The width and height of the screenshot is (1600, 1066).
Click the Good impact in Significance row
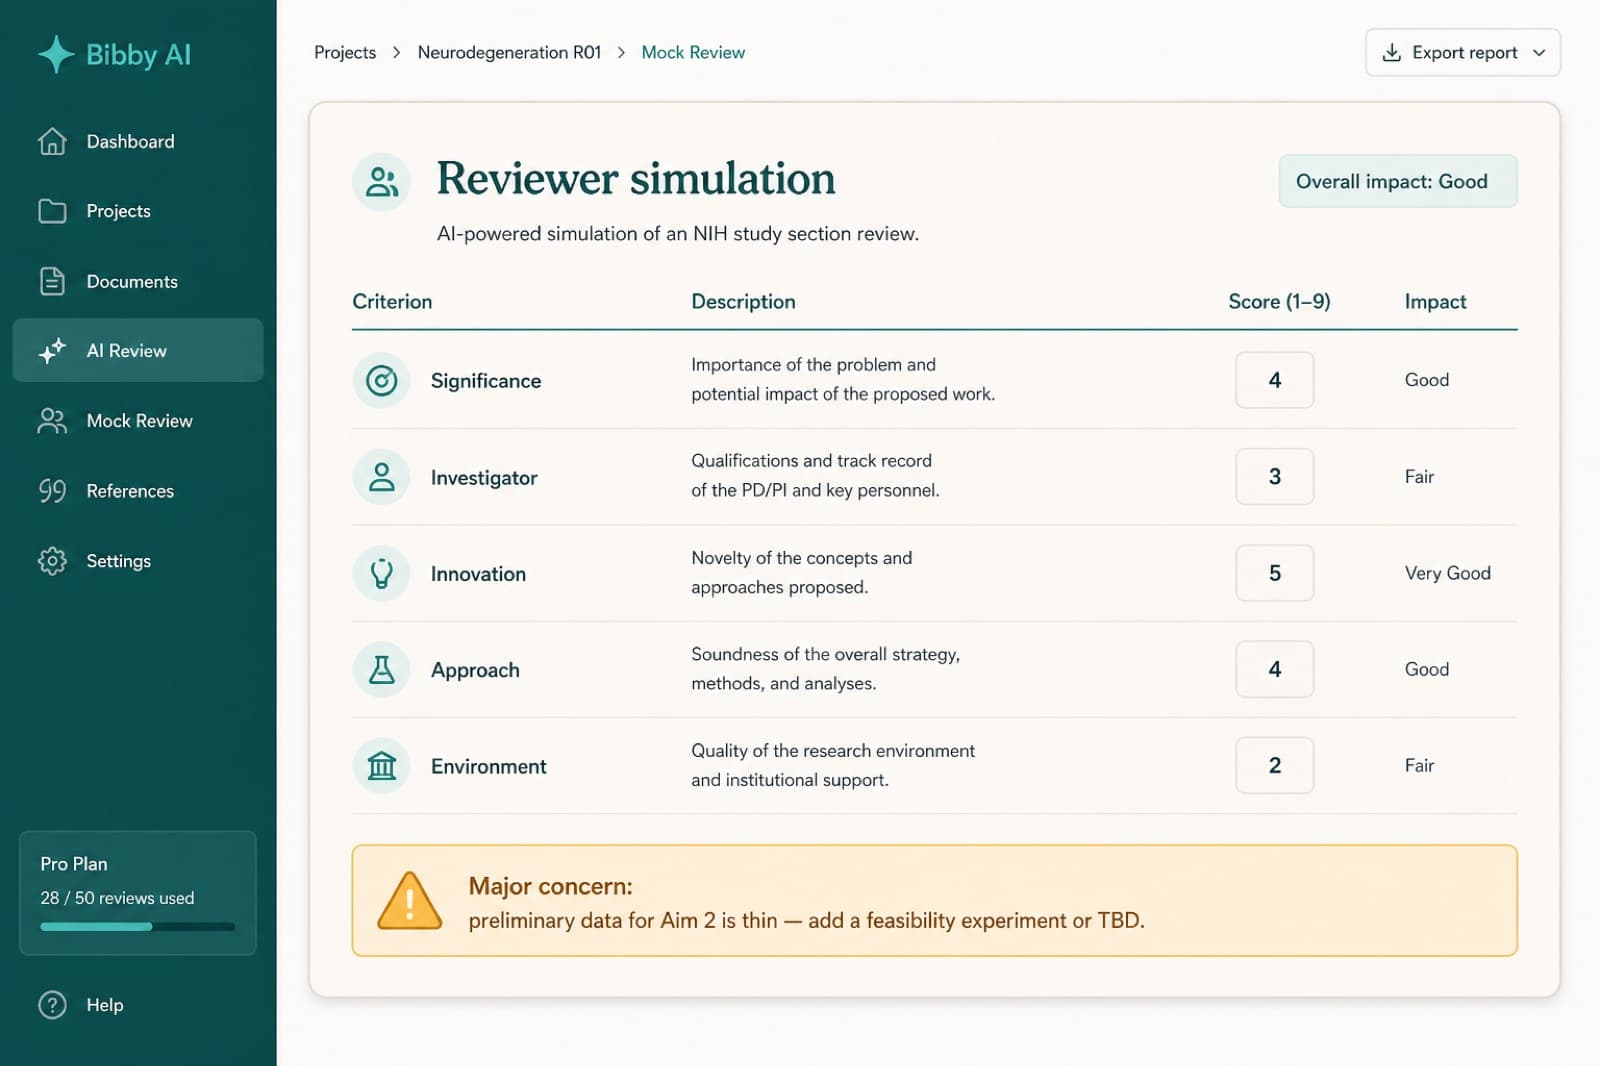[x=1426, y=380]
